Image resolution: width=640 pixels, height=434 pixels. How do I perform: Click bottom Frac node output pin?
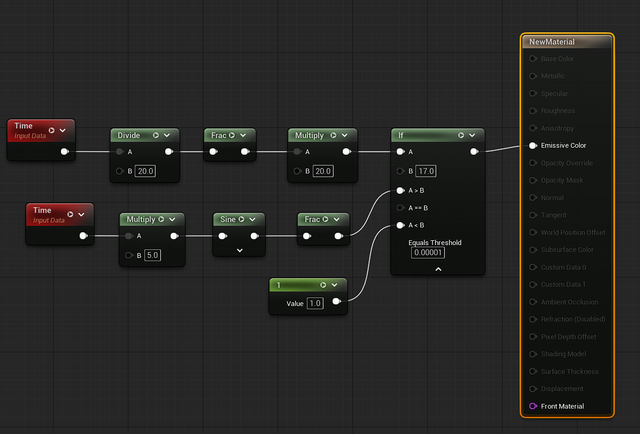(x=338, y=236)
